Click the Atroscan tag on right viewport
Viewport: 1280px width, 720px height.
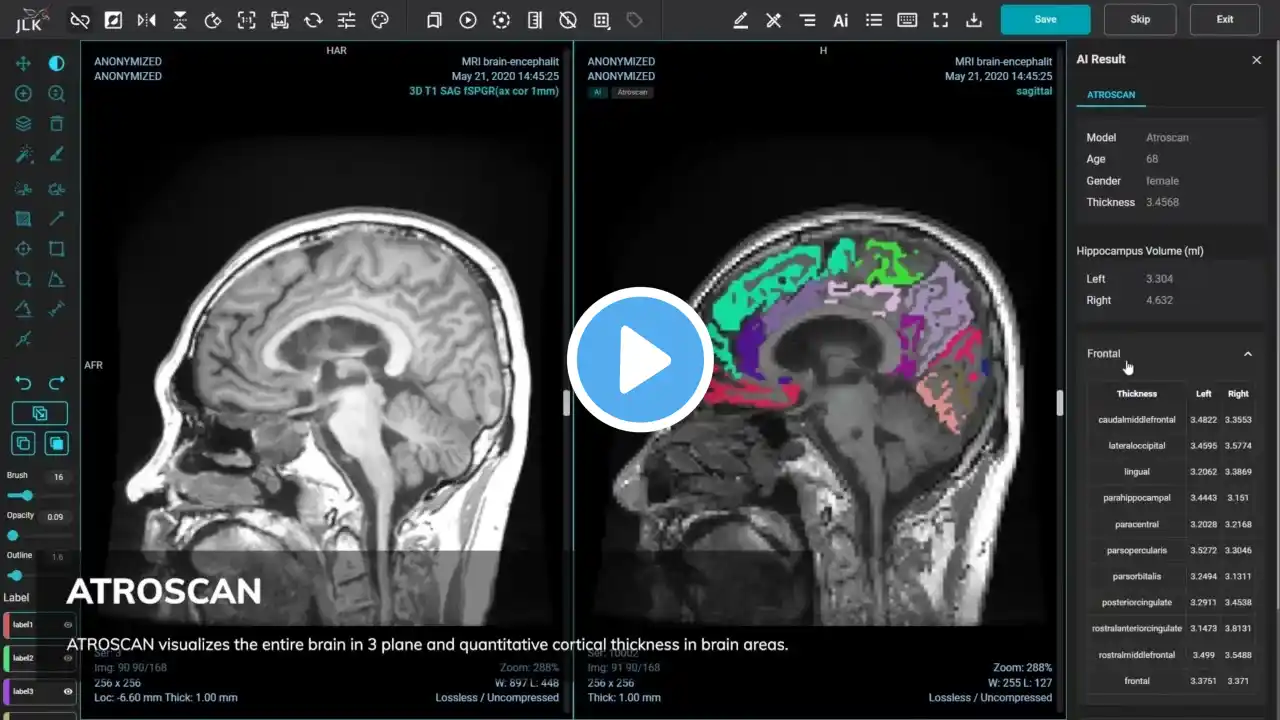tap(632, 92)
